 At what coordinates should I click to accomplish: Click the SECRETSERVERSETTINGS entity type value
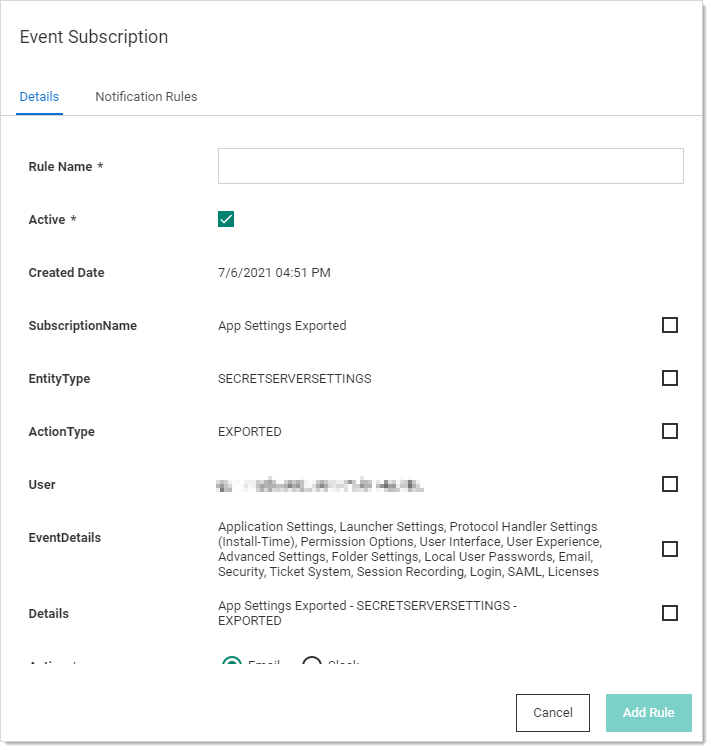pos(294,379)
